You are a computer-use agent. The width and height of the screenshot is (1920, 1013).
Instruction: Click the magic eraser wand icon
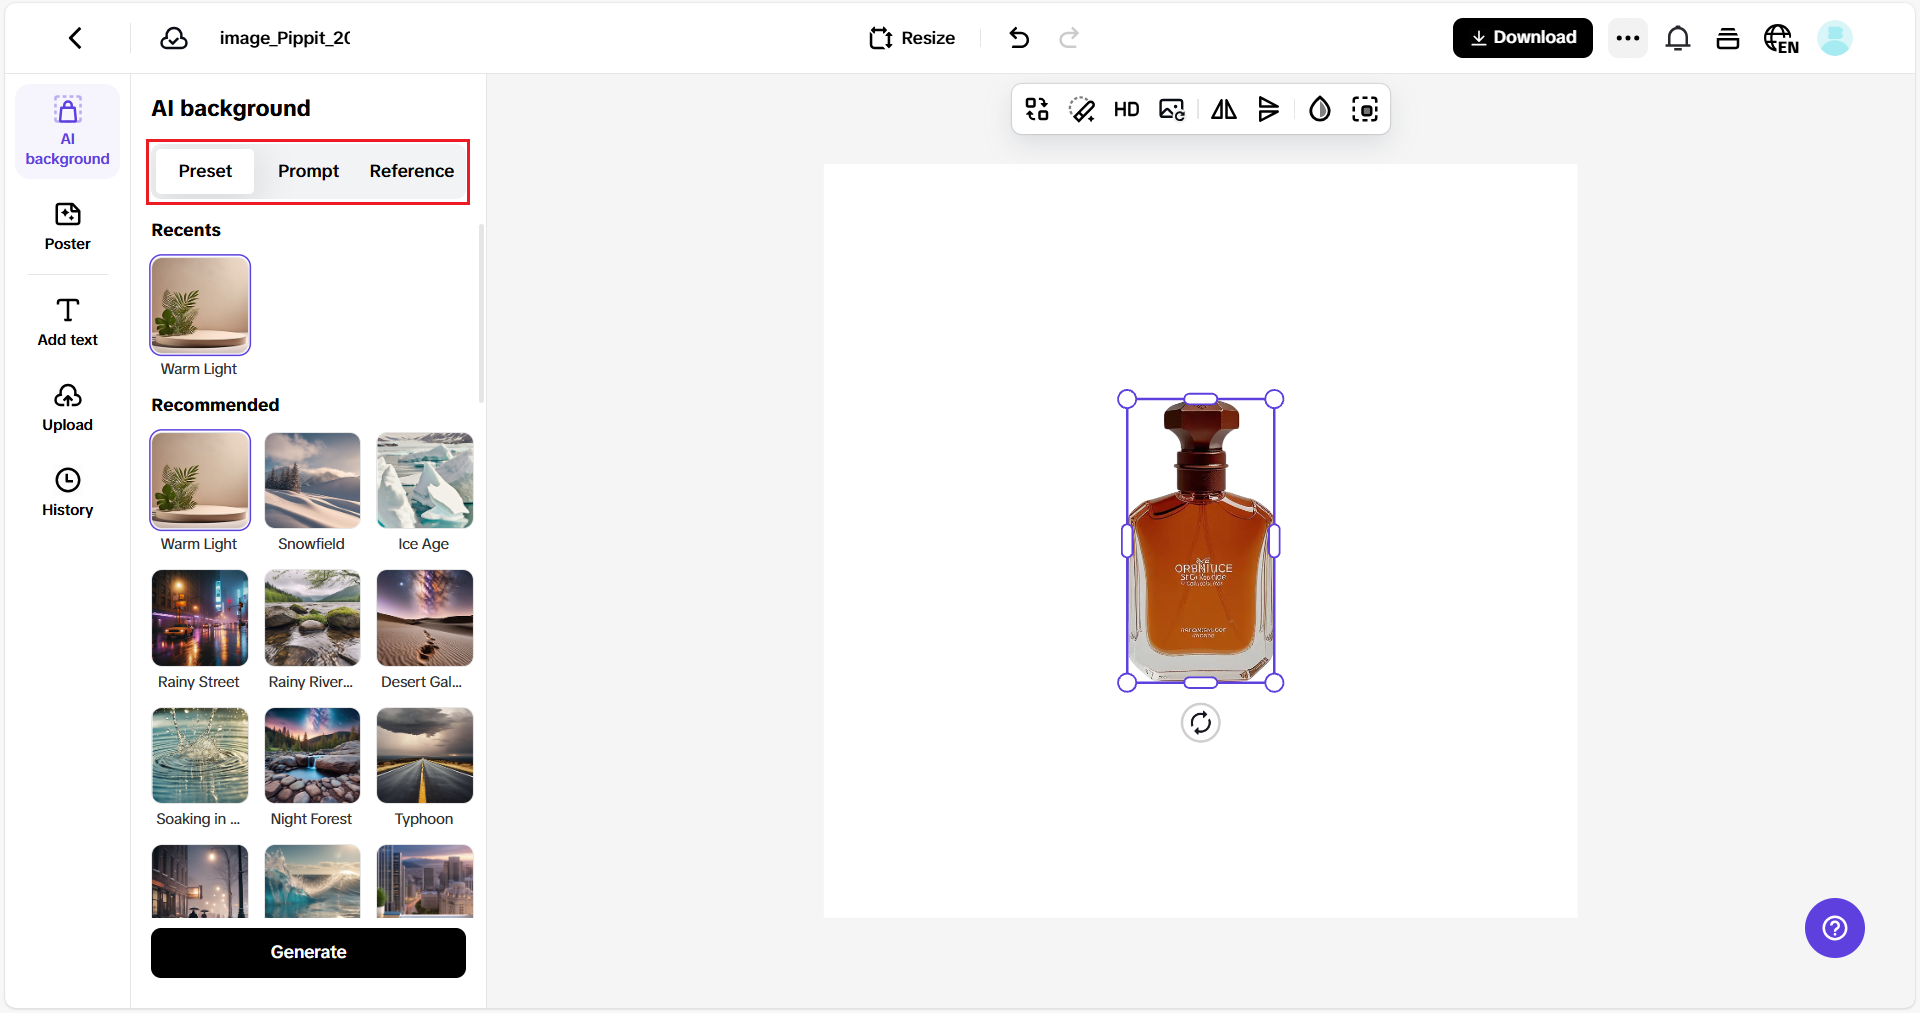coord(1082,109)
